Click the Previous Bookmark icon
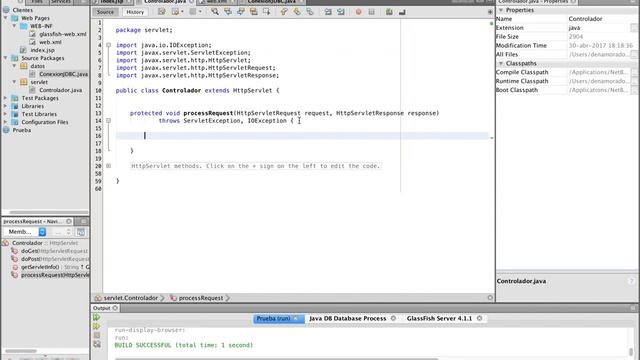 click(x=284, y=12)
